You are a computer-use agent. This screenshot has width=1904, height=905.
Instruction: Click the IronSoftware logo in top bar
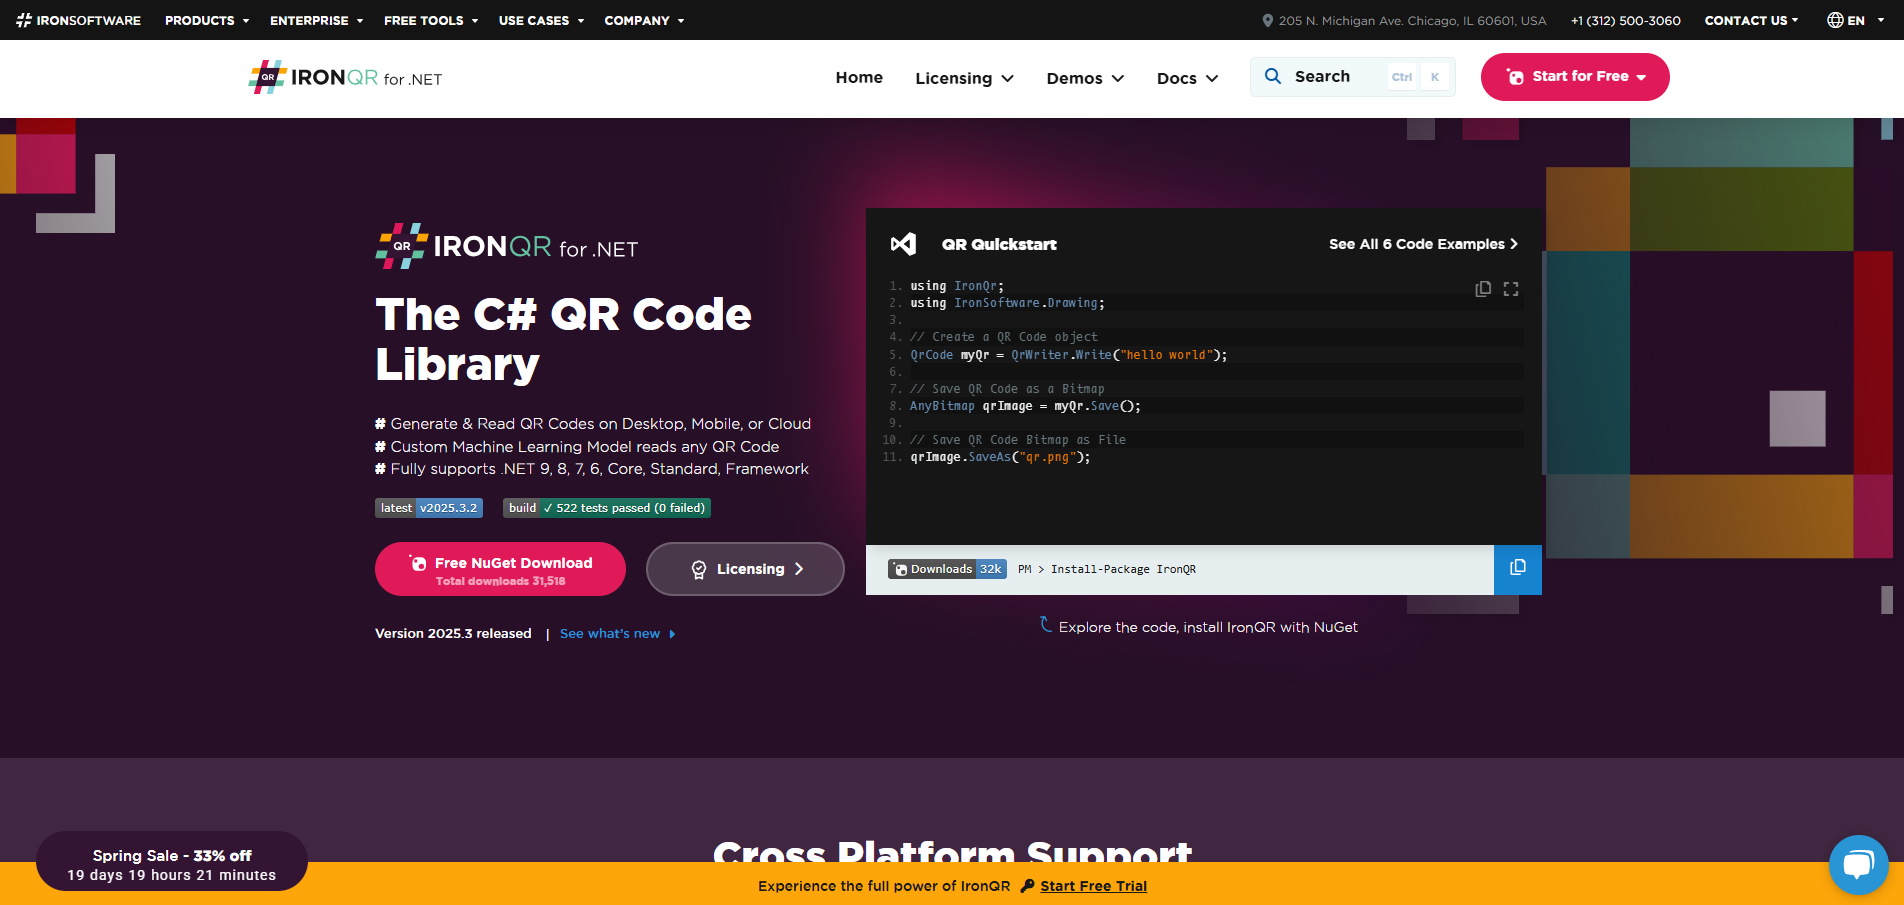(79, 20)
